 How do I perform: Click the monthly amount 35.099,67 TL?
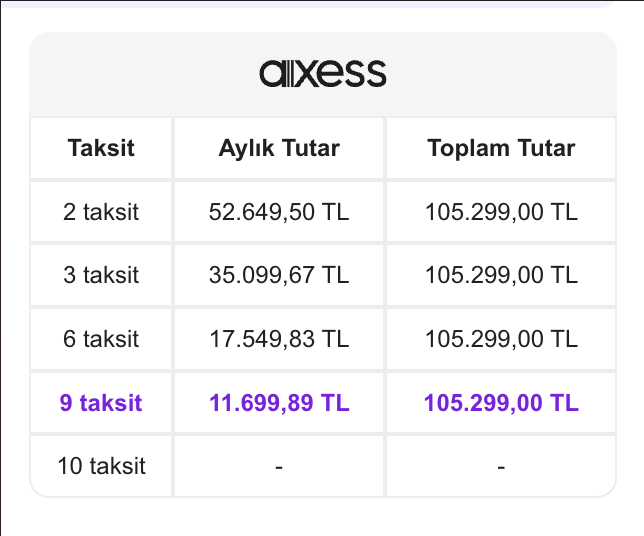(279, 275)
